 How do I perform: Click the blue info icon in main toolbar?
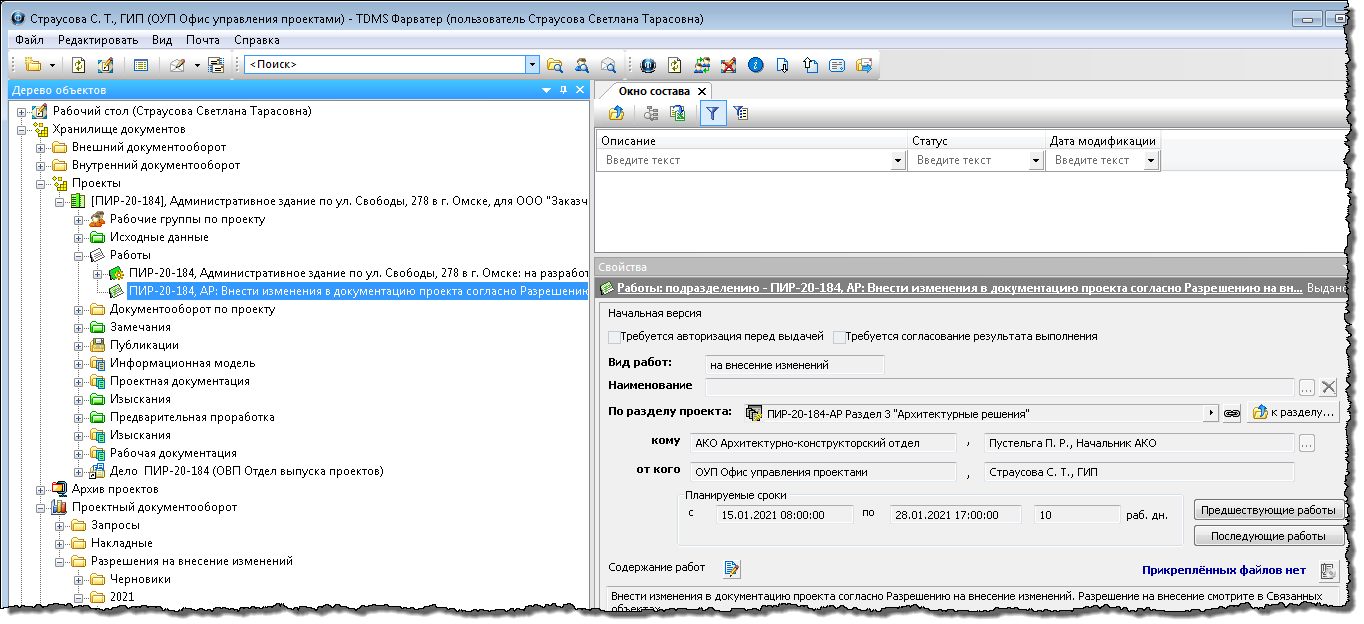(756, 65)
